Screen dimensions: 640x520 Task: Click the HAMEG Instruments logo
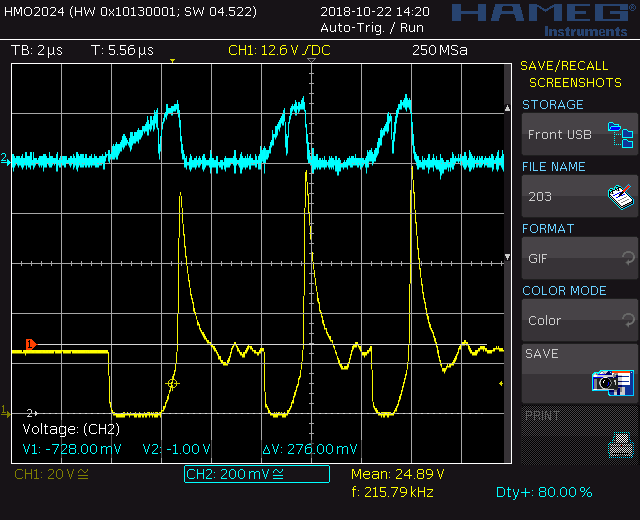coord(543,20)
